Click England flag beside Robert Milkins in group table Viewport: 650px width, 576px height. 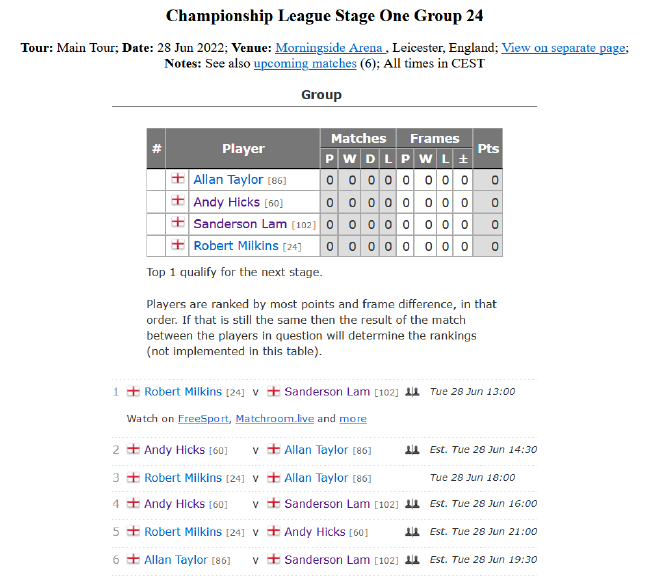[178, 246]
